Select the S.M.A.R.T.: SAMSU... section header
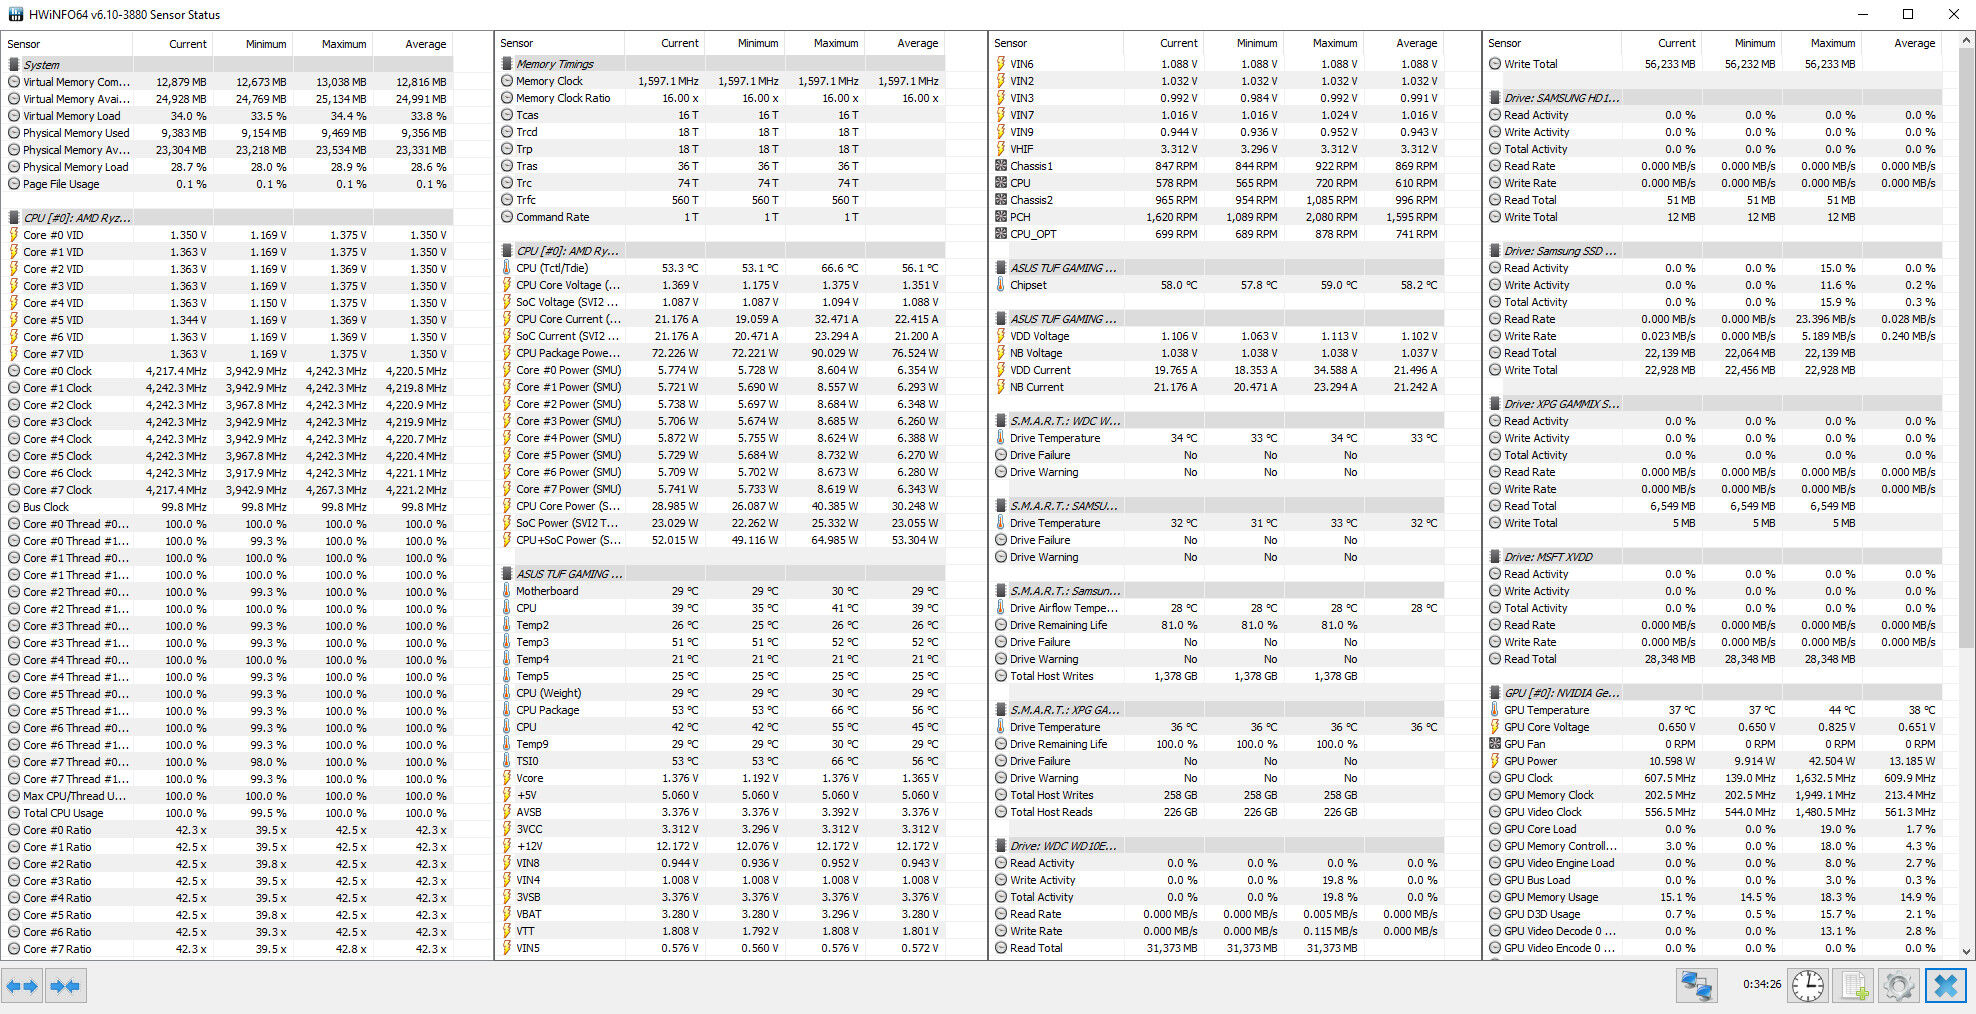1976x1014 pixels. click(x=1216, y=506)
